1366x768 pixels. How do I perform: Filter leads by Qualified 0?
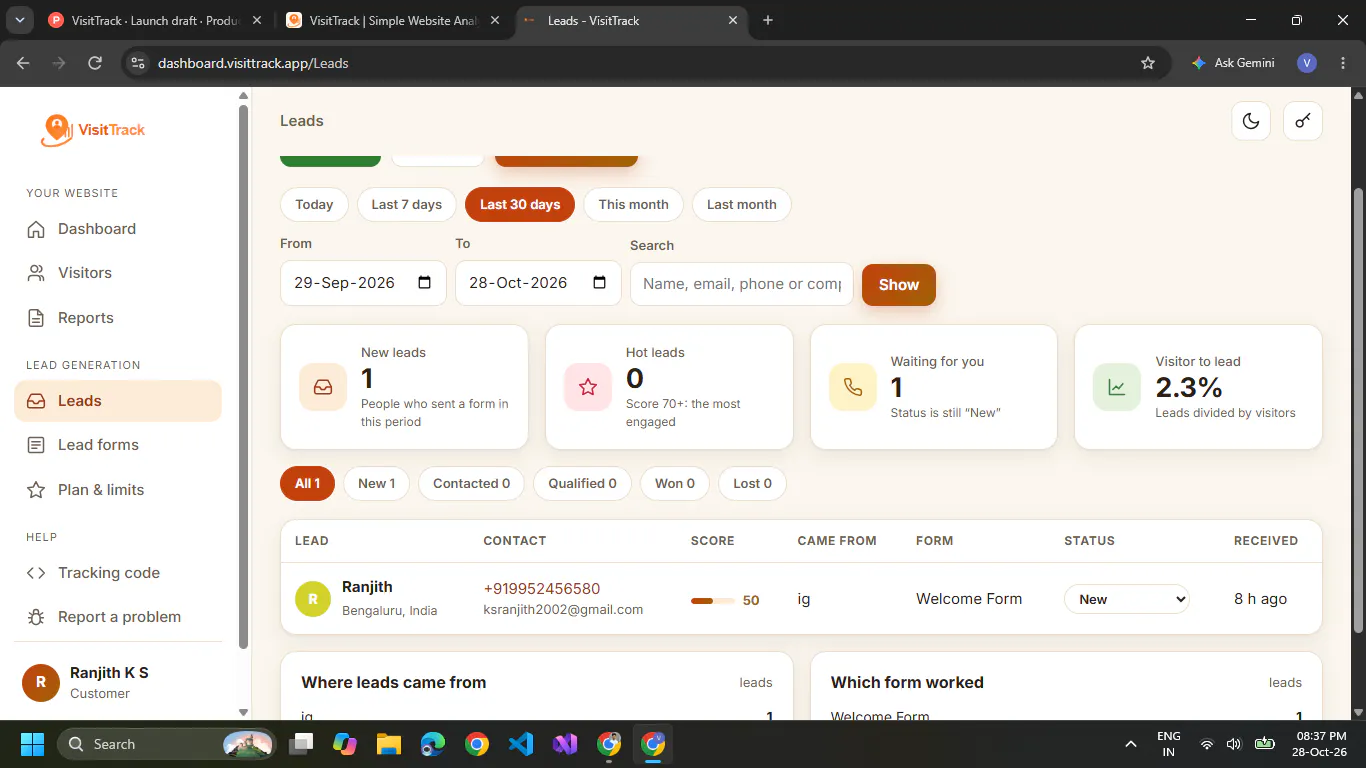click(x=582, y=483)
